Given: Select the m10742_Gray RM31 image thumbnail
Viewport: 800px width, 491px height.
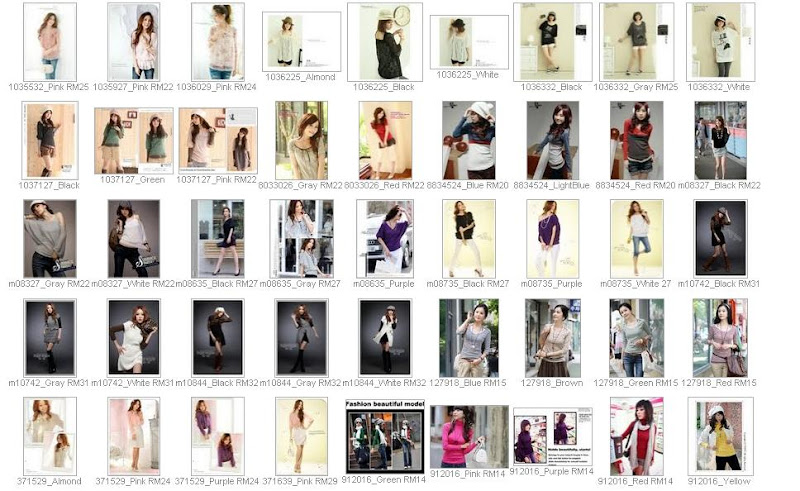Looking at the screenshot, I should tap(50, 338).
